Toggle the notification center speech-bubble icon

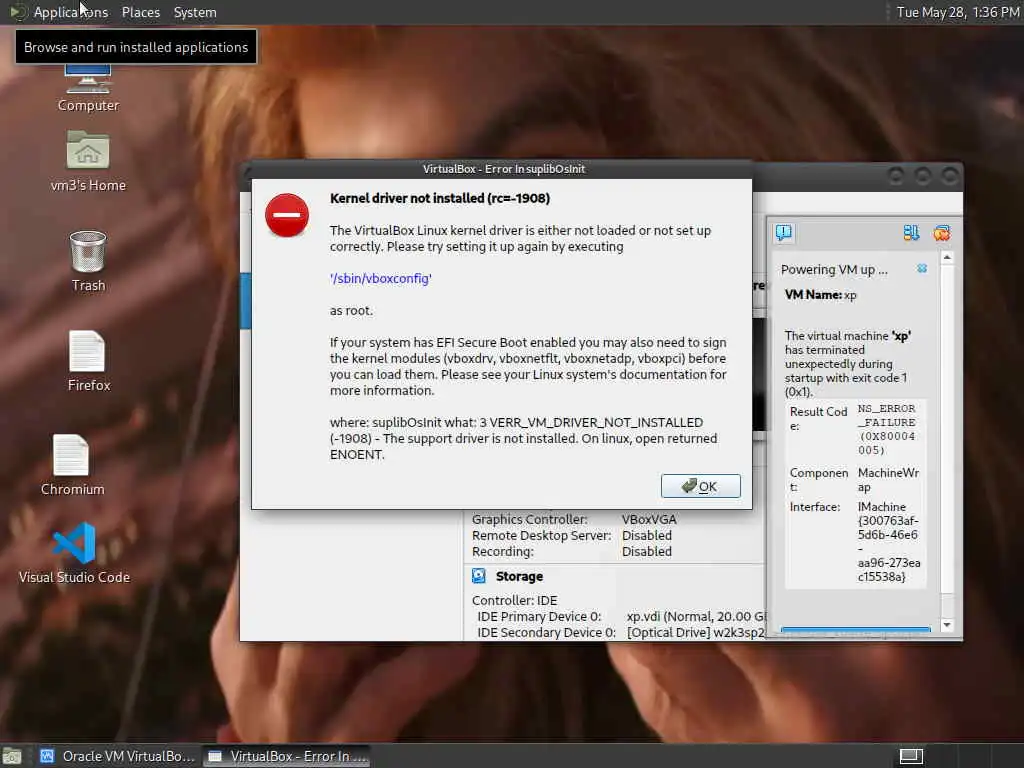[x=784, y=232]
